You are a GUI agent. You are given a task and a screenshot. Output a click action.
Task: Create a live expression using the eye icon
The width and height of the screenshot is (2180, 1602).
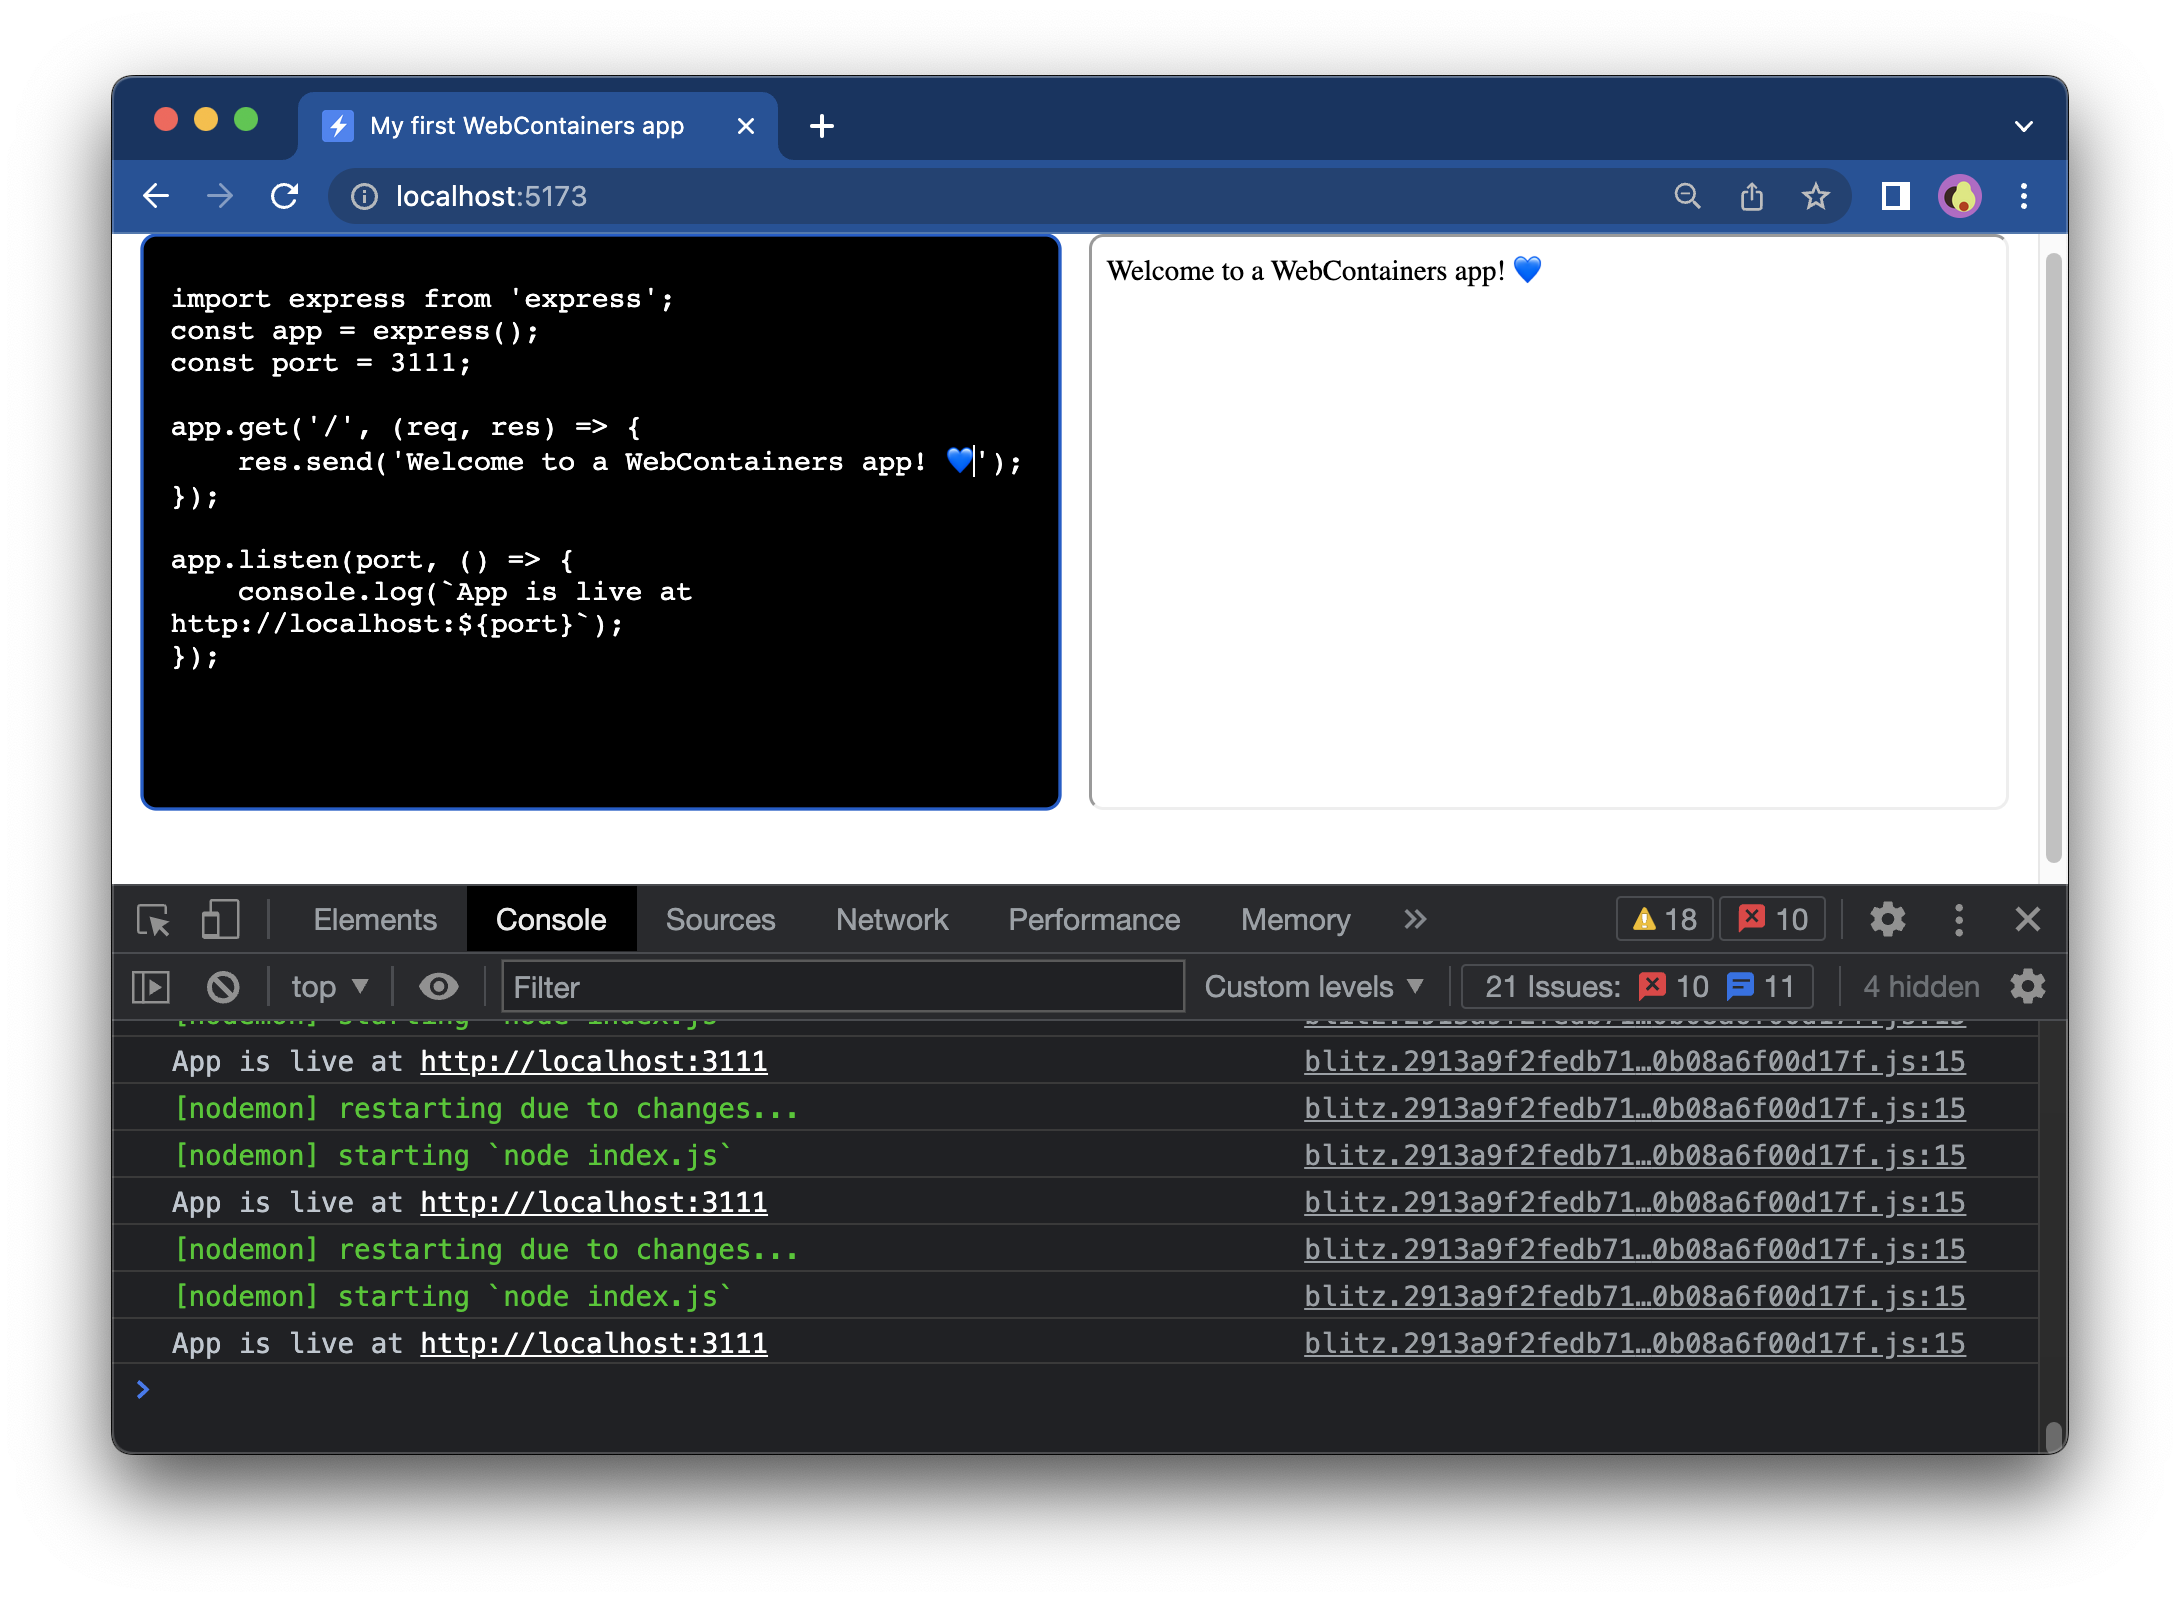tap(438, 987)
